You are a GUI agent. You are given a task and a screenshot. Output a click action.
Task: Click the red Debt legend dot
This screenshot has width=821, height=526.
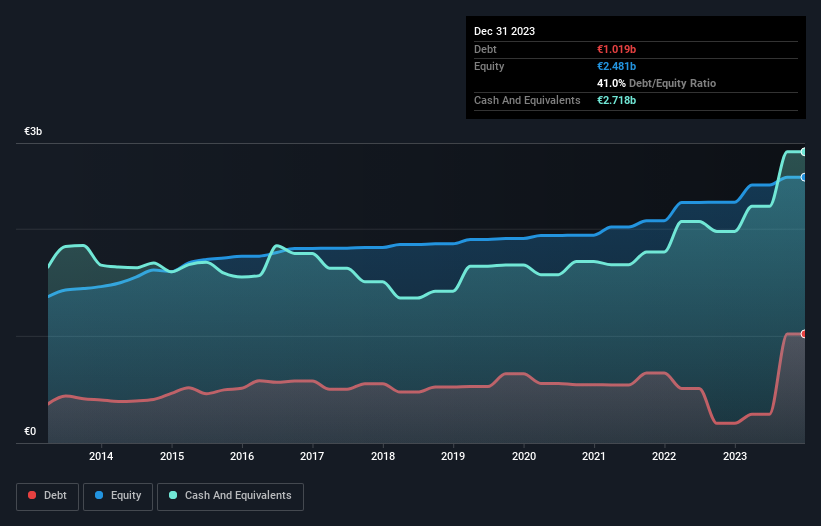pyautogui.click(x=32, y=495)
